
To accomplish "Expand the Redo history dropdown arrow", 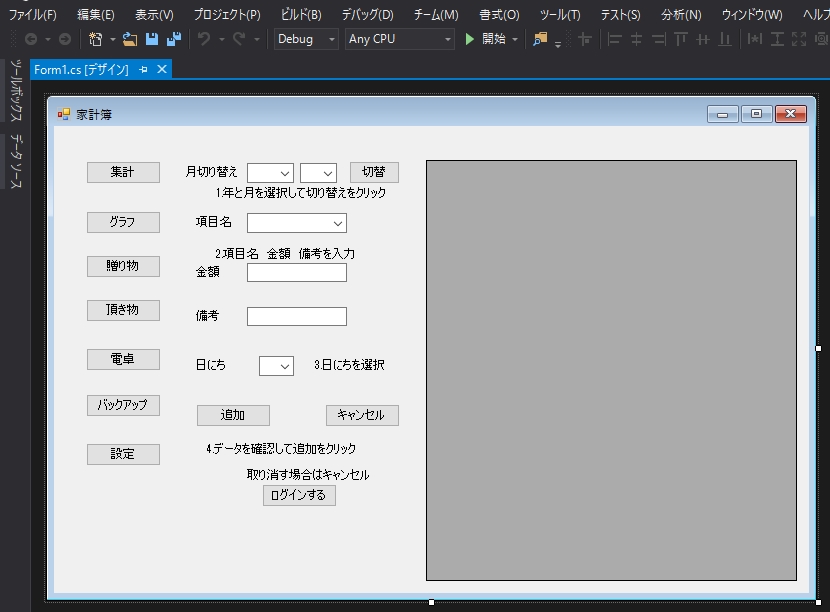I will (x=257, y=40).
